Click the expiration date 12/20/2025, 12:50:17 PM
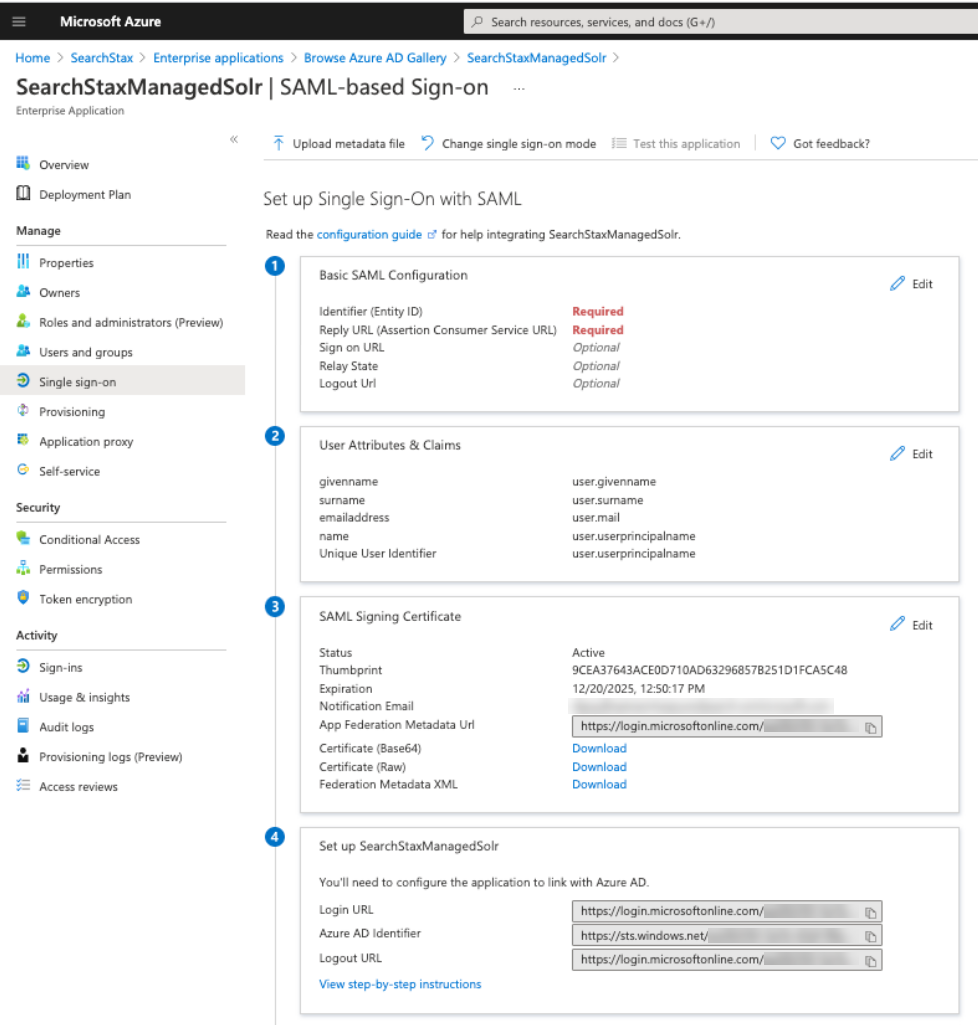This screenshot has height=1025, width=978. pos(638,689)
